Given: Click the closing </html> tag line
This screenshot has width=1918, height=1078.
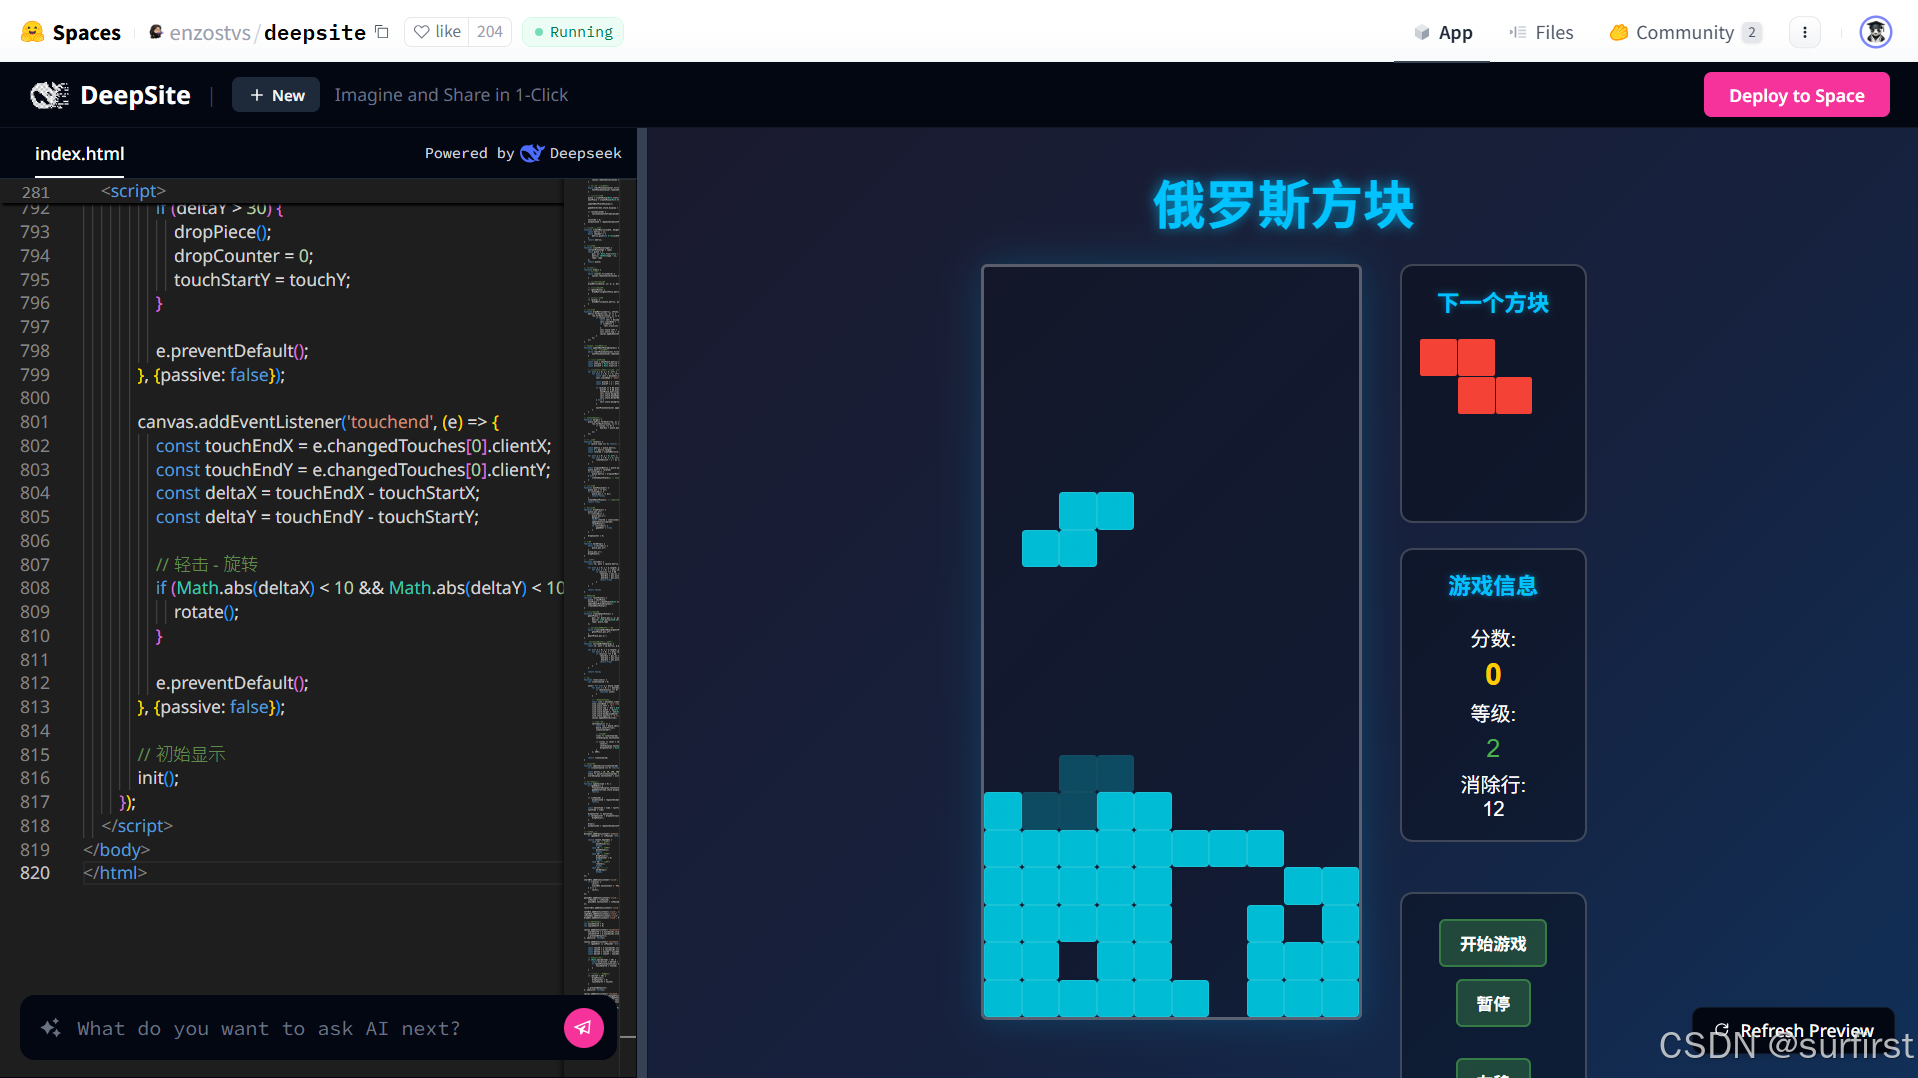Looking at the screenshot, I should [115, 873].
